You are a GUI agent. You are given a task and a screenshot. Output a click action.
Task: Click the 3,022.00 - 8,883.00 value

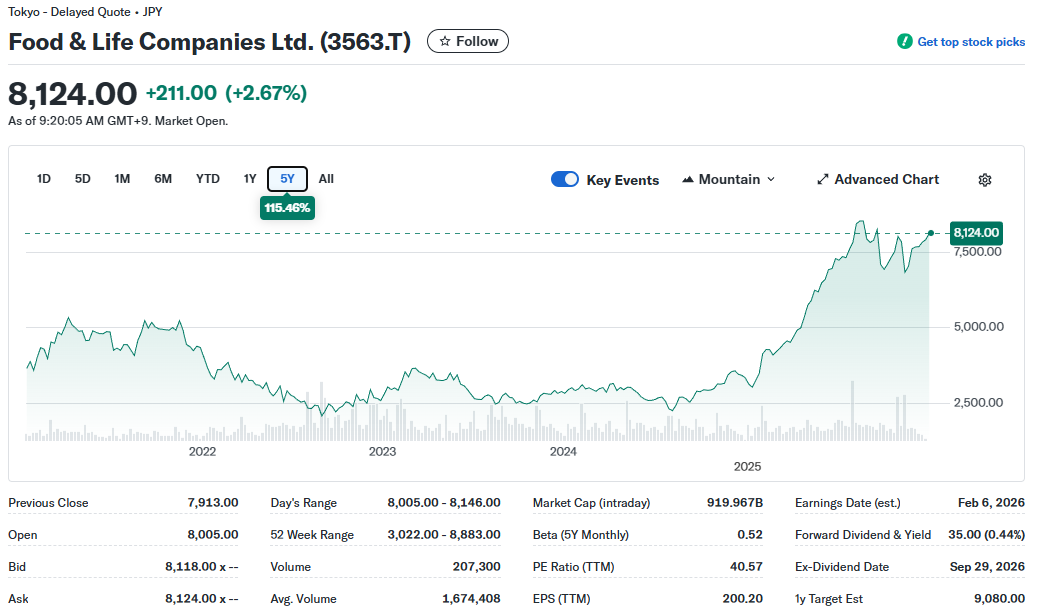tap(444, 535)
